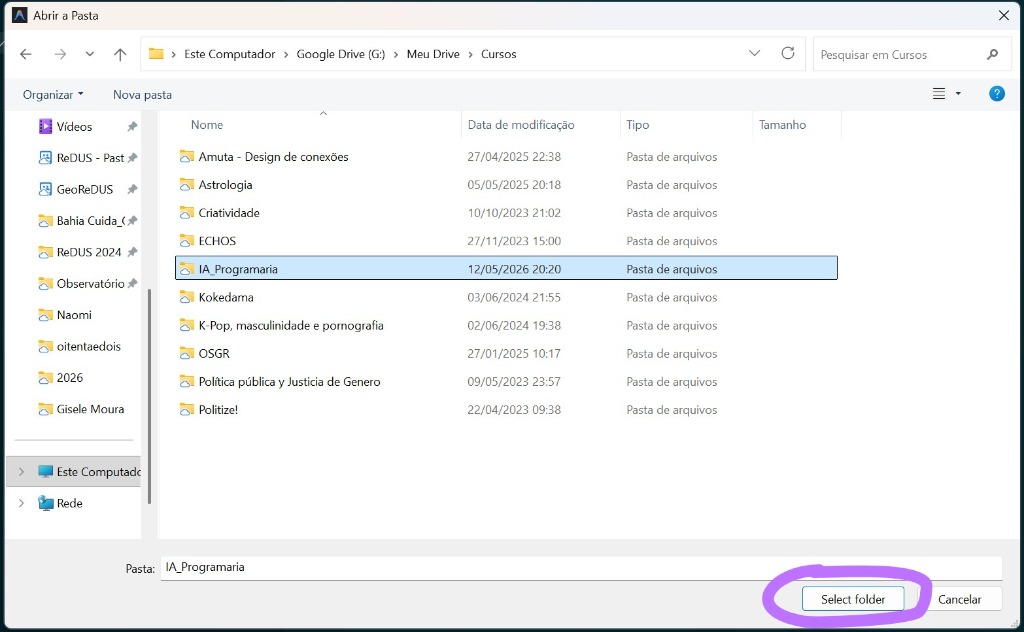Open Vídeos in the sidebar
The width and height of the screenshot is (1024, 632).
tap(74, 127)
